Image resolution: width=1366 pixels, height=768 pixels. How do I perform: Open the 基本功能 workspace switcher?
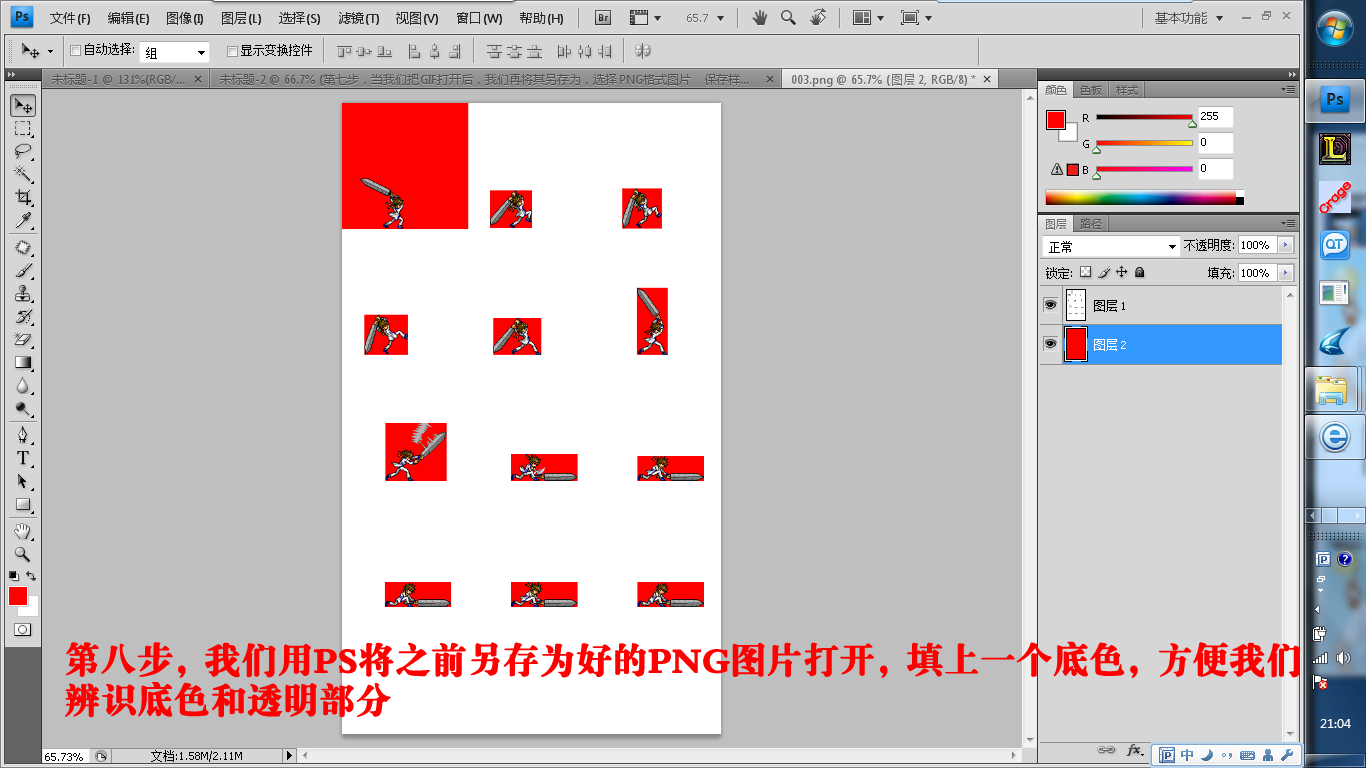(x=1189, y=18)
